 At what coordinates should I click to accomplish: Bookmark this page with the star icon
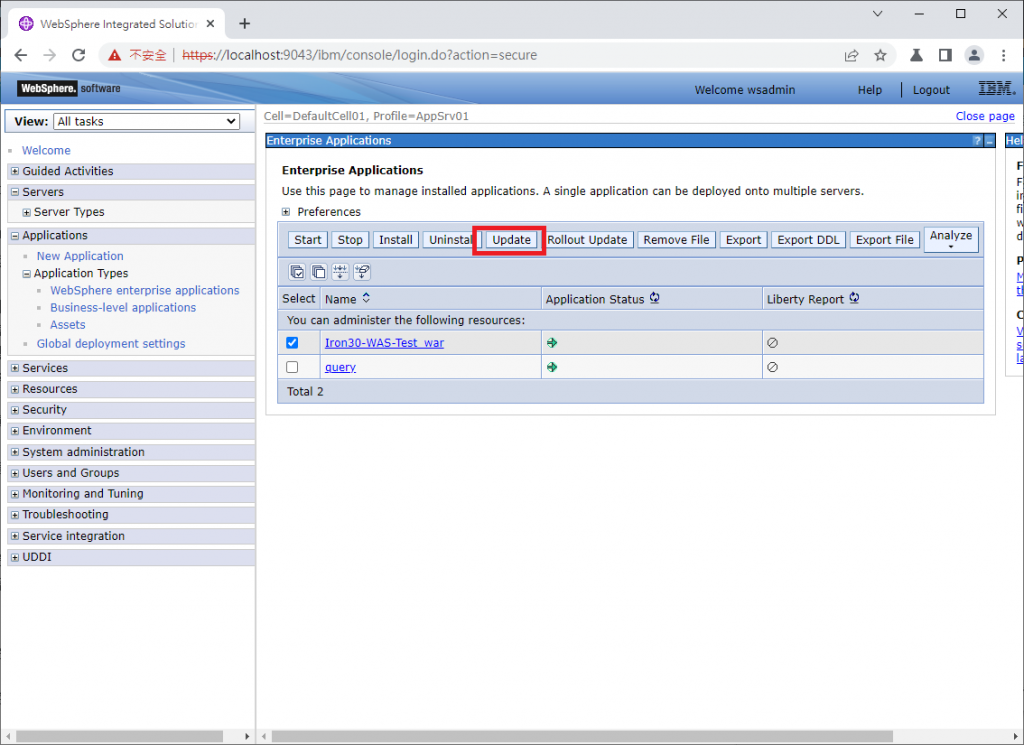[x=880, y=55]
